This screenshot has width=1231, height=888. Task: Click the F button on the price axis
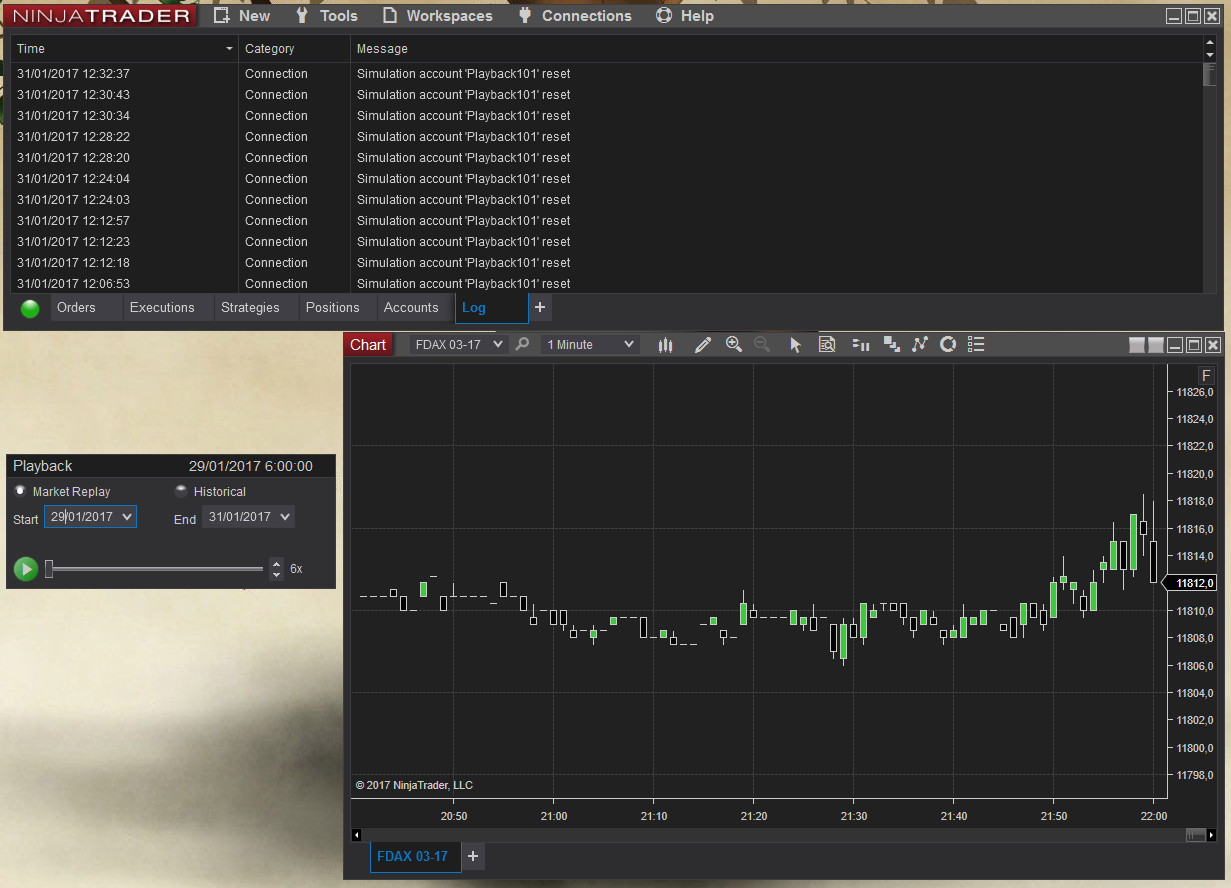point(1206,376)
